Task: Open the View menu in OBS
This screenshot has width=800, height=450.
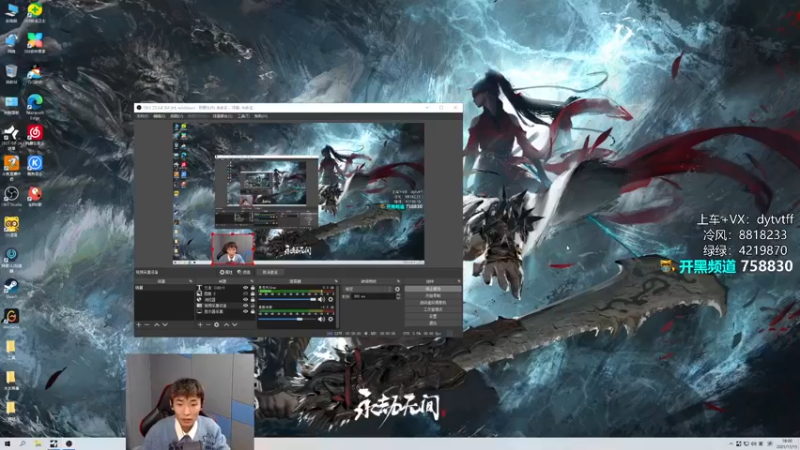Action: [x=177, y=116]
